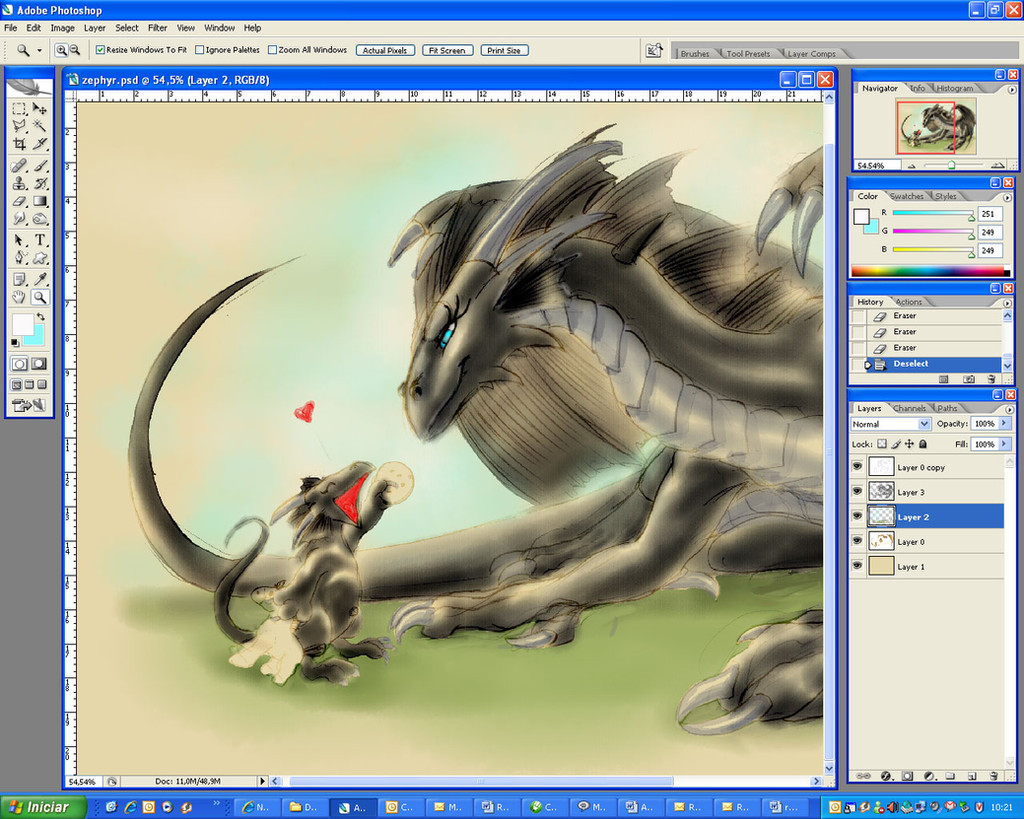
Task: Select the Custom Shape tool
Action: coord(40,257)
